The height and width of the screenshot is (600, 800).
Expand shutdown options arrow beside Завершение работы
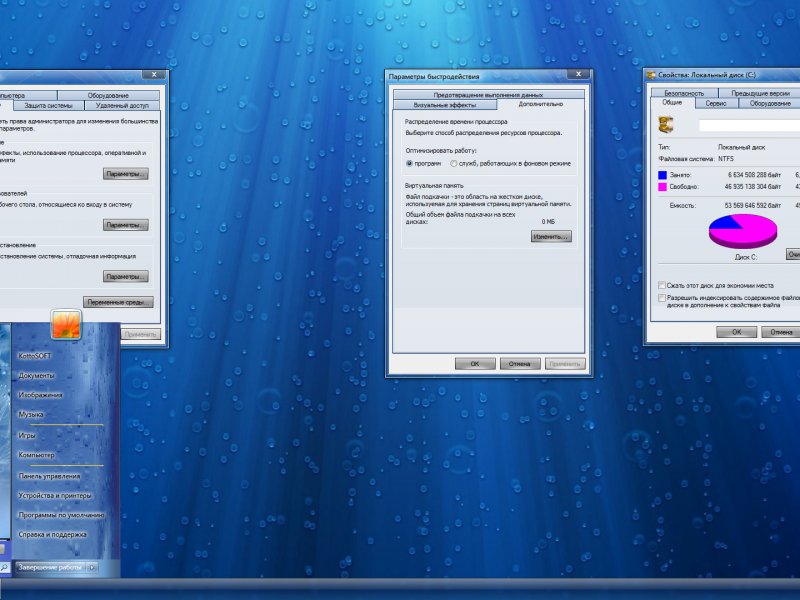[92, 567]
